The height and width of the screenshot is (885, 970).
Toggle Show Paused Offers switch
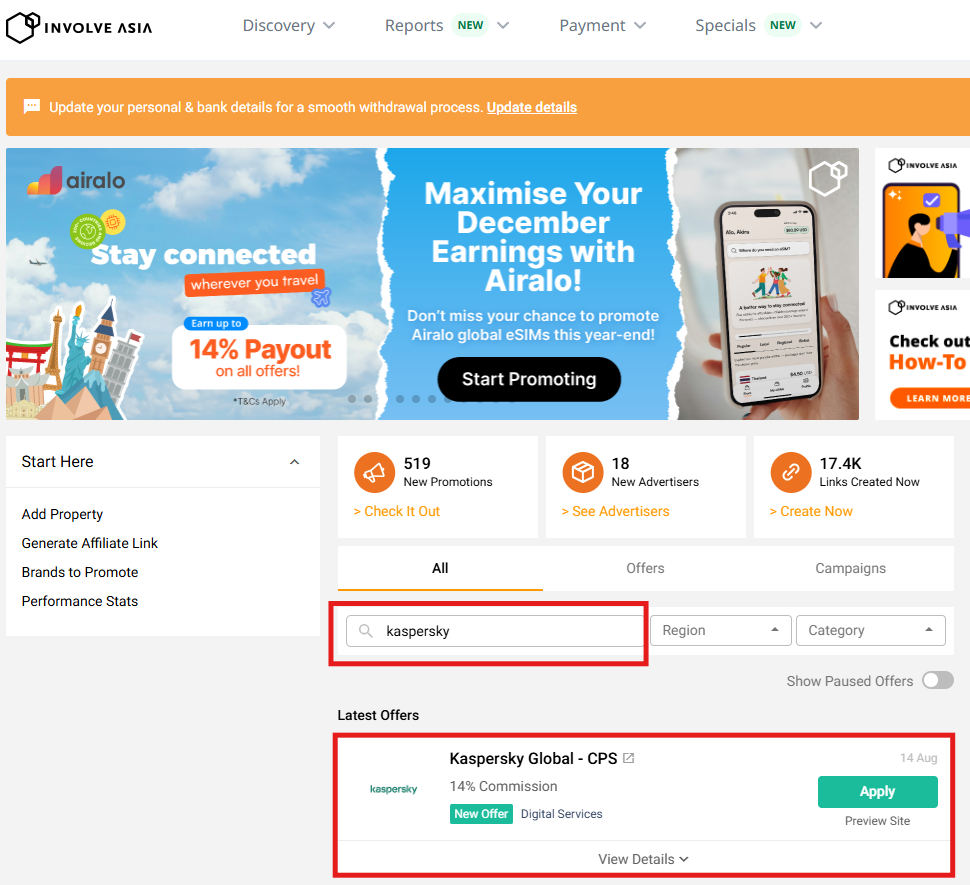coord(937,681)
